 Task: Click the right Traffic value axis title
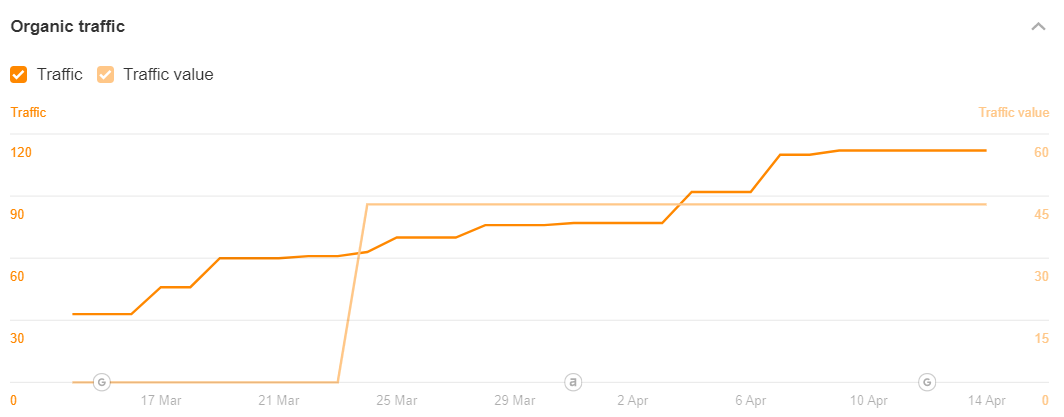[x=1014, y=113]
